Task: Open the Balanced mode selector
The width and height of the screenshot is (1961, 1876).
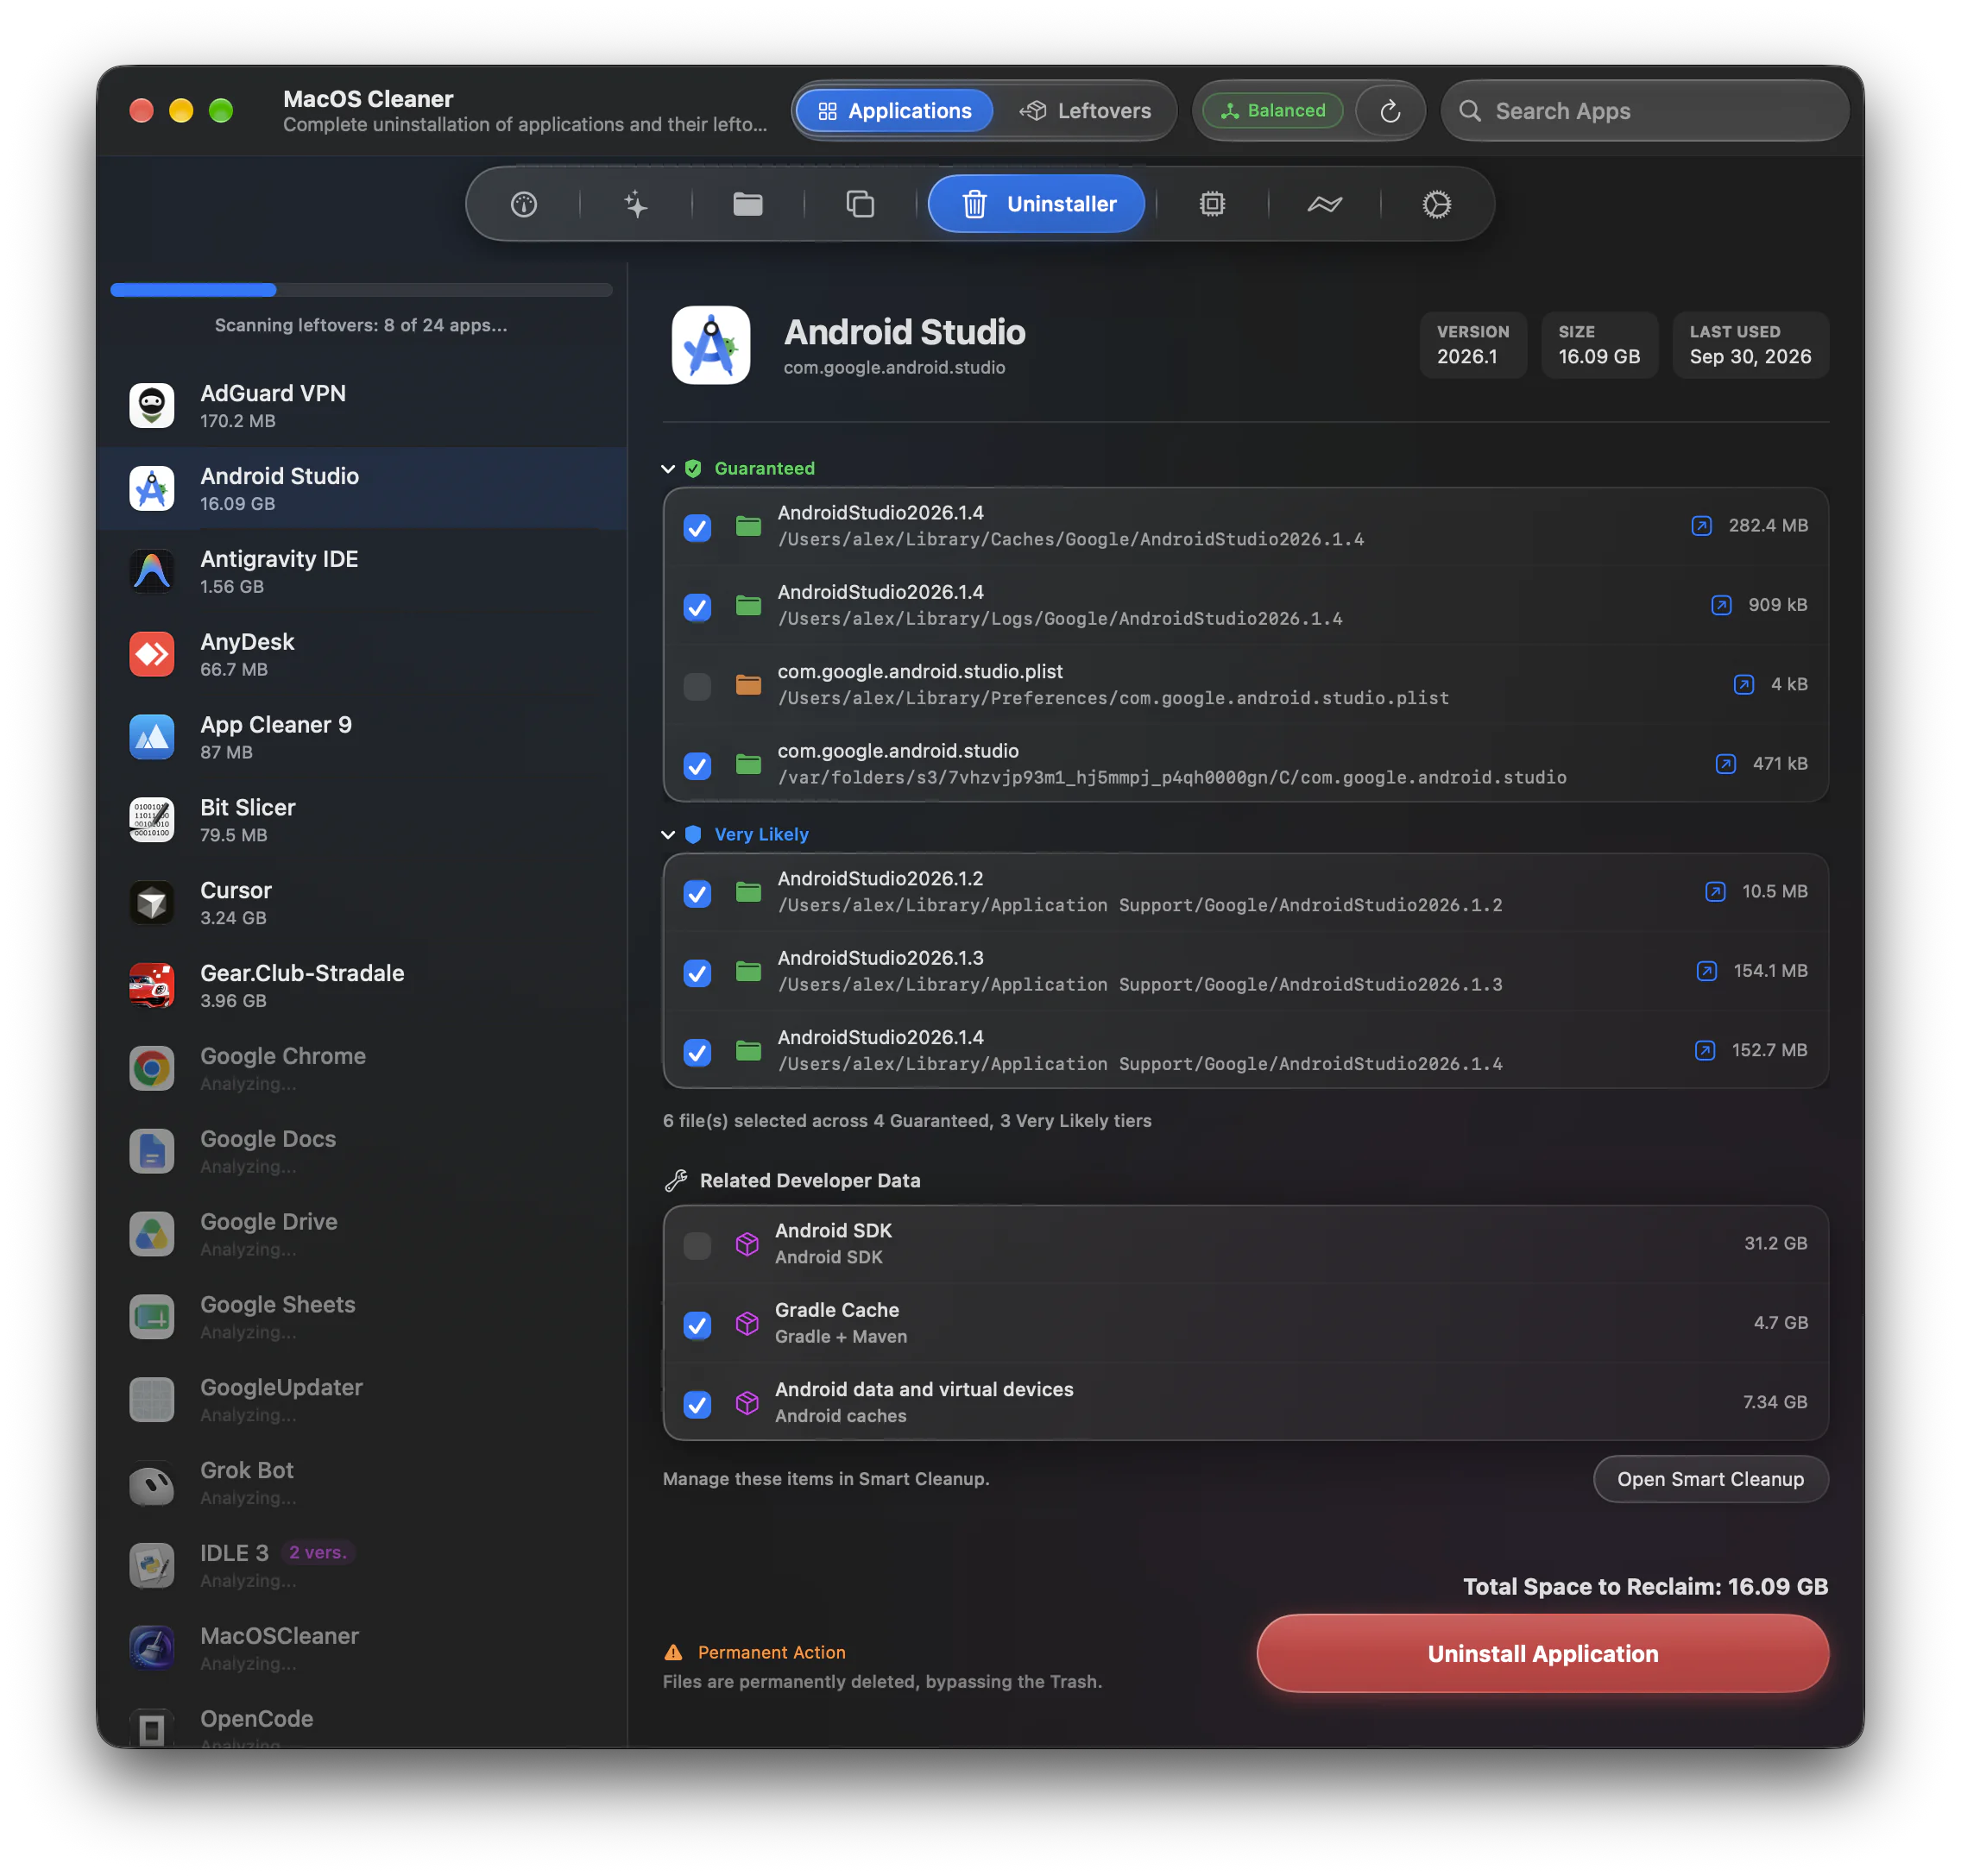Action: click(1273, 111)
